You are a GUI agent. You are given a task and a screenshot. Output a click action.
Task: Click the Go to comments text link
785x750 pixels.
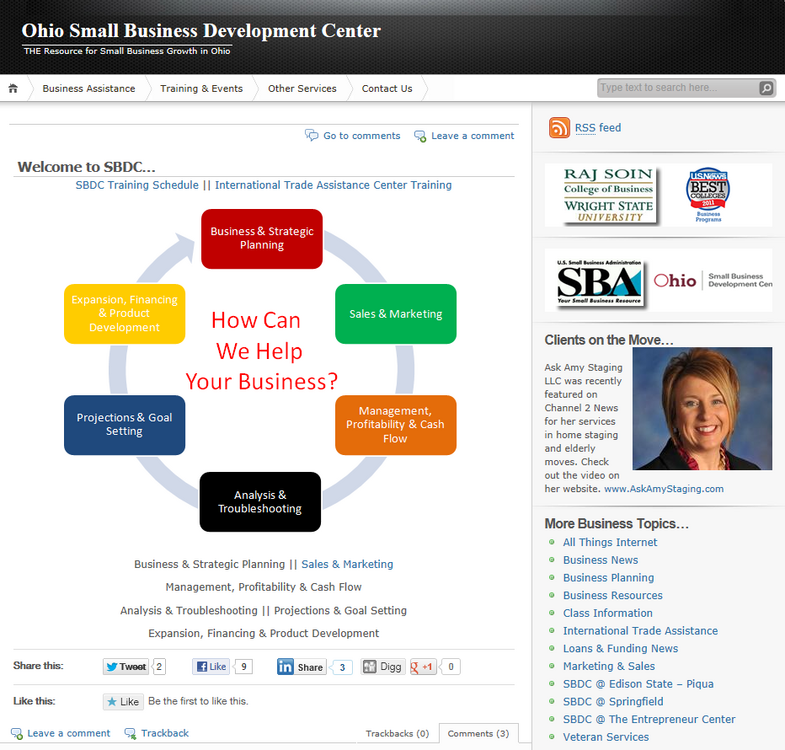pos(361,136)
